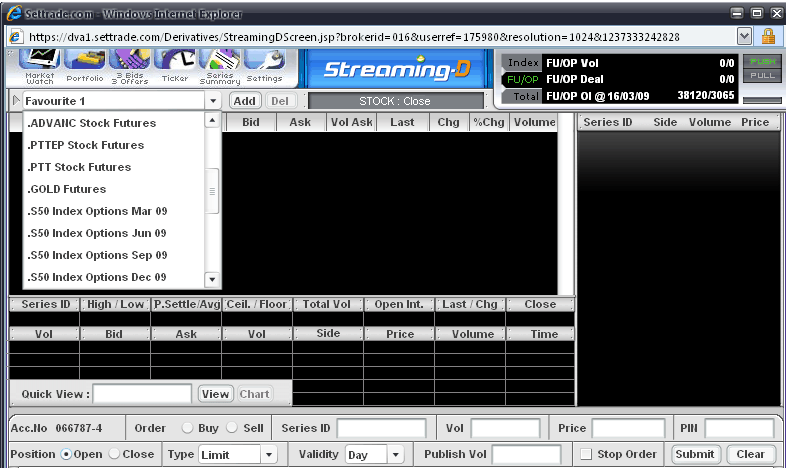786x468 pixels.
Task: Click the Last column header
Action: pyautogui.click(x=403, y=122)
